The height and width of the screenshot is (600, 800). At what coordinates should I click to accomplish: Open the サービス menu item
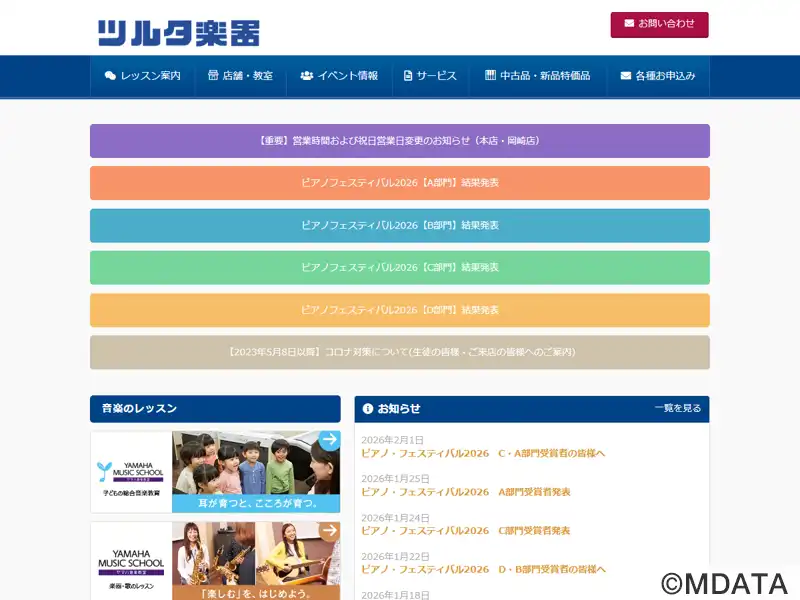(x=430, y=76)
